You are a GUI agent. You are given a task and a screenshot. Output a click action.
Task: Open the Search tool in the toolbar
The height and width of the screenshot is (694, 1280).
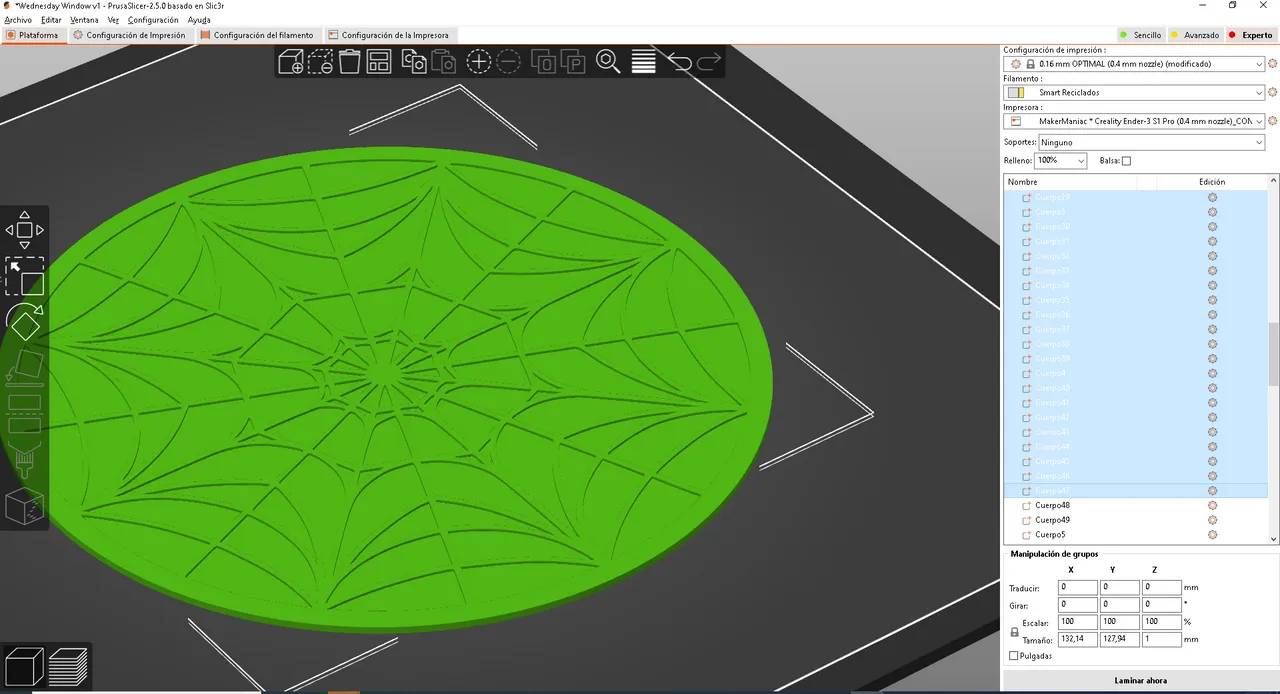[x=608, y=62]
